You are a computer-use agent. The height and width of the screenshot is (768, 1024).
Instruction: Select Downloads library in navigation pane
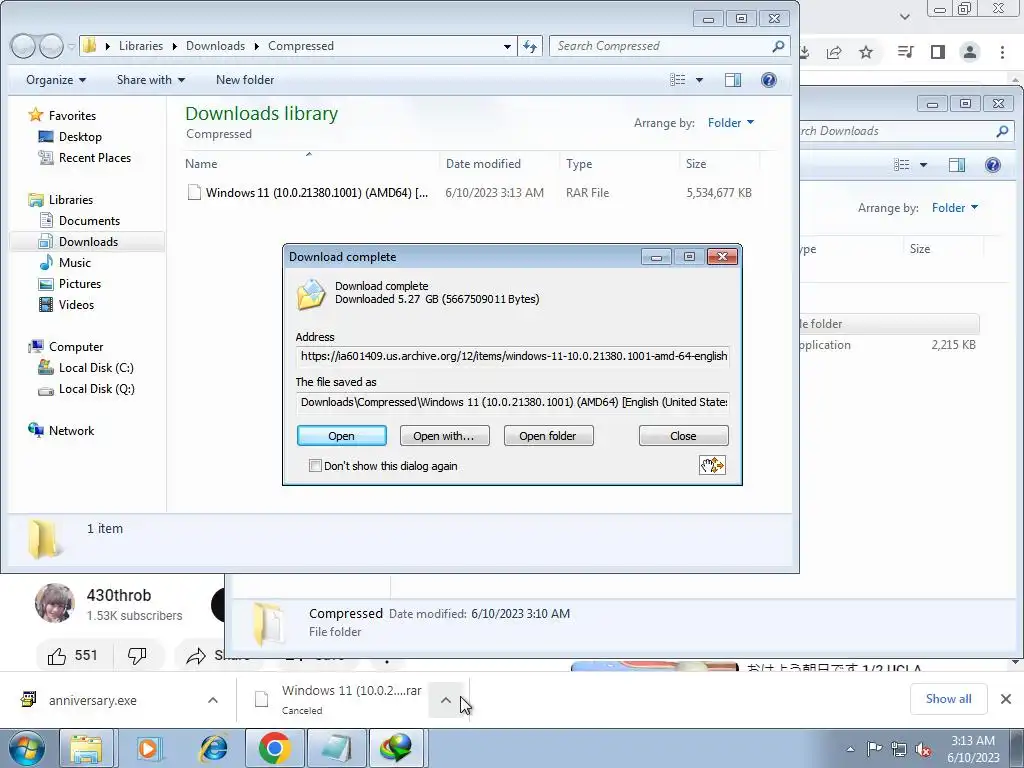pos(88,242)
